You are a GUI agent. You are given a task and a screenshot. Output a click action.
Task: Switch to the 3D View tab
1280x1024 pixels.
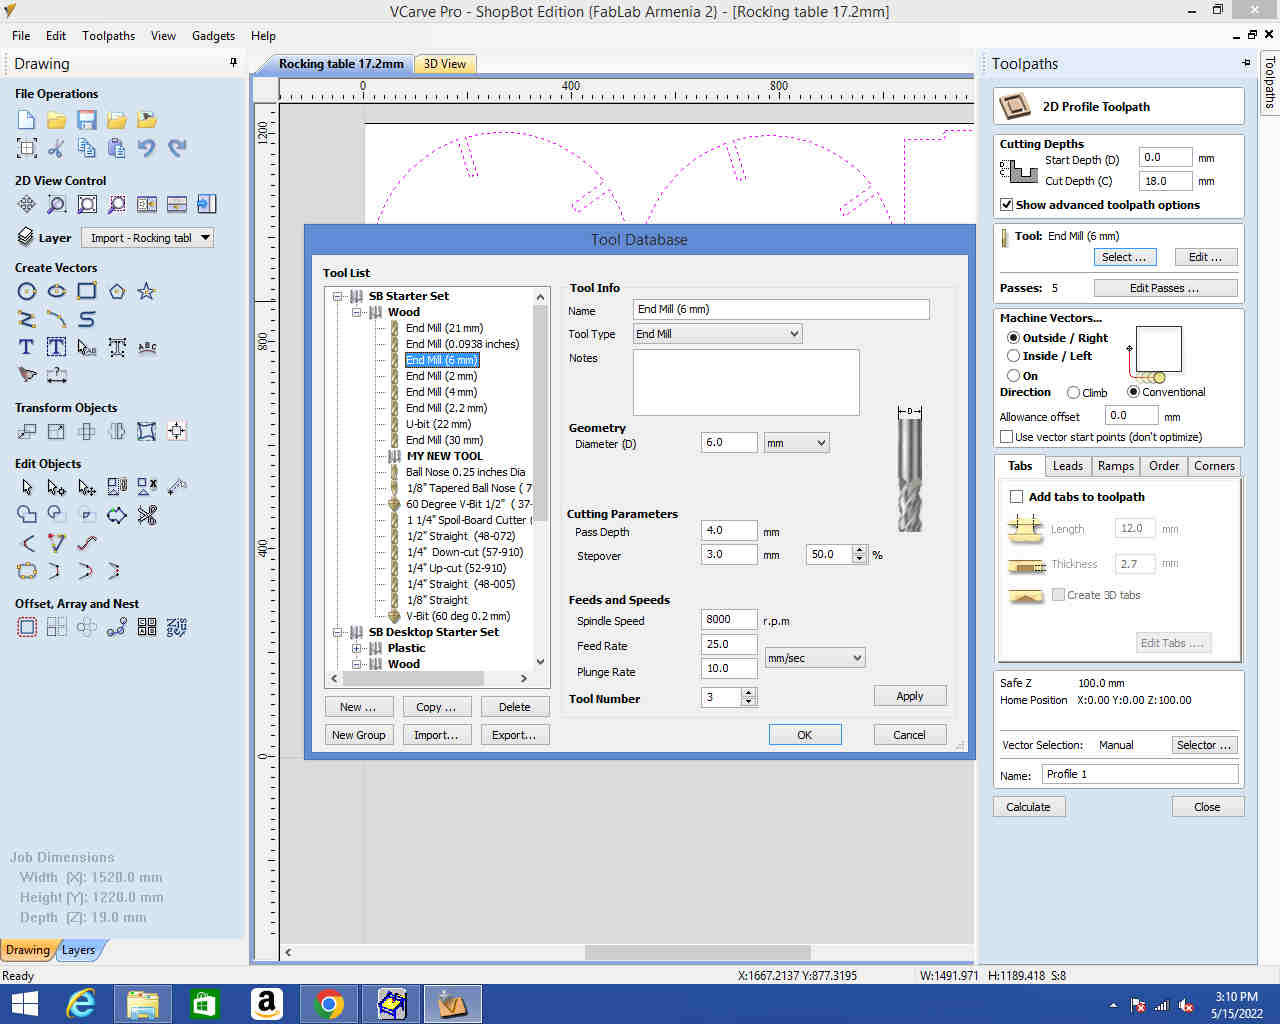[445, 64]
